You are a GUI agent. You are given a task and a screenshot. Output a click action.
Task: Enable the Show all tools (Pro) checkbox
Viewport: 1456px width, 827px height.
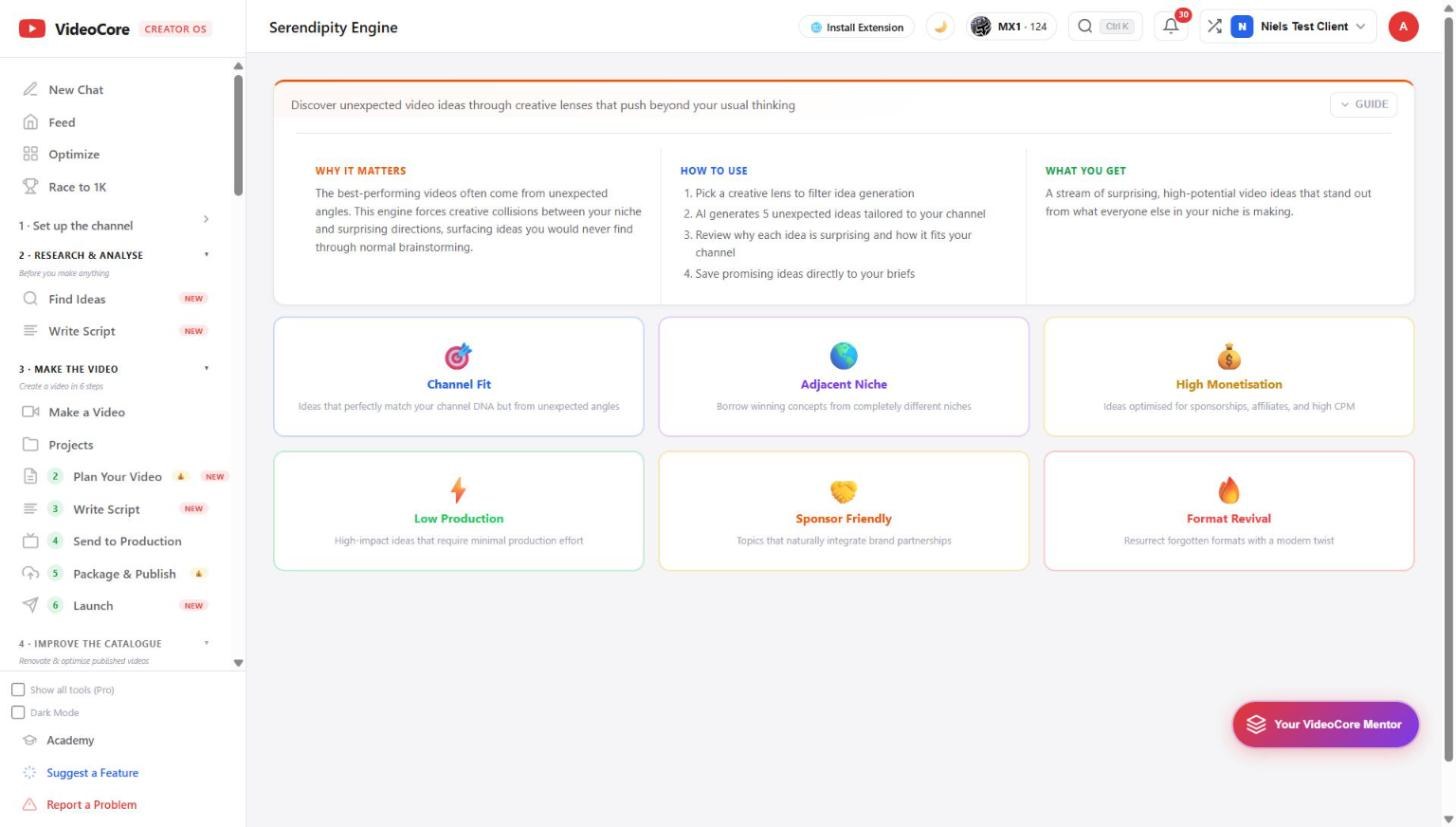pyautogui.click(x=18, y=690)
